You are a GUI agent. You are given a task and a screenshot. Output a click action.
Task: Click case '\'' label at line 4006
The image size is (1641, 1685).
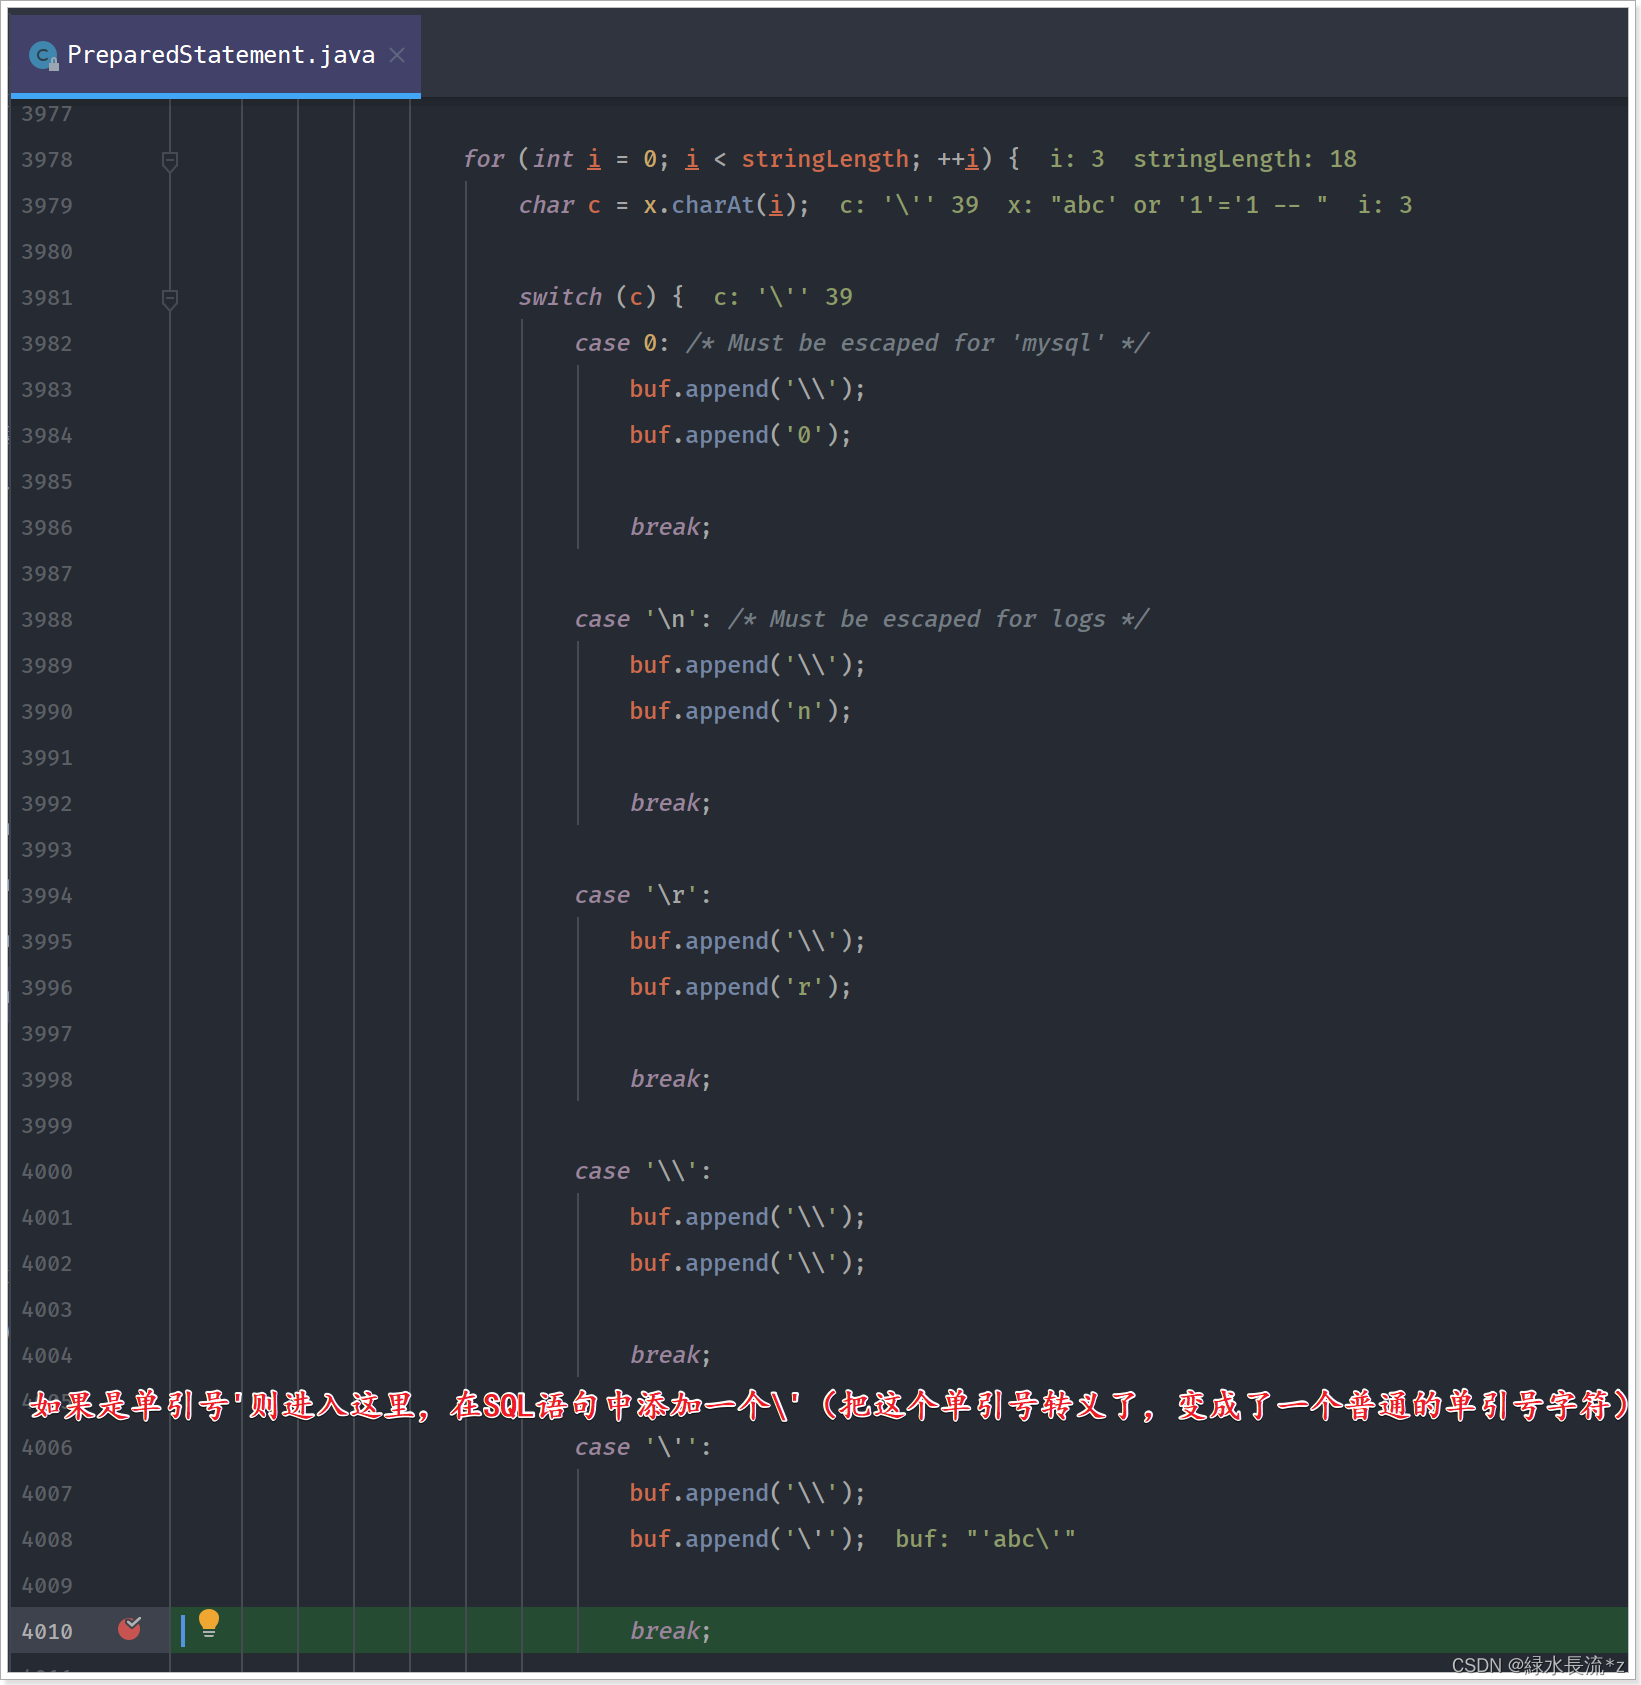pos(642,1447)
